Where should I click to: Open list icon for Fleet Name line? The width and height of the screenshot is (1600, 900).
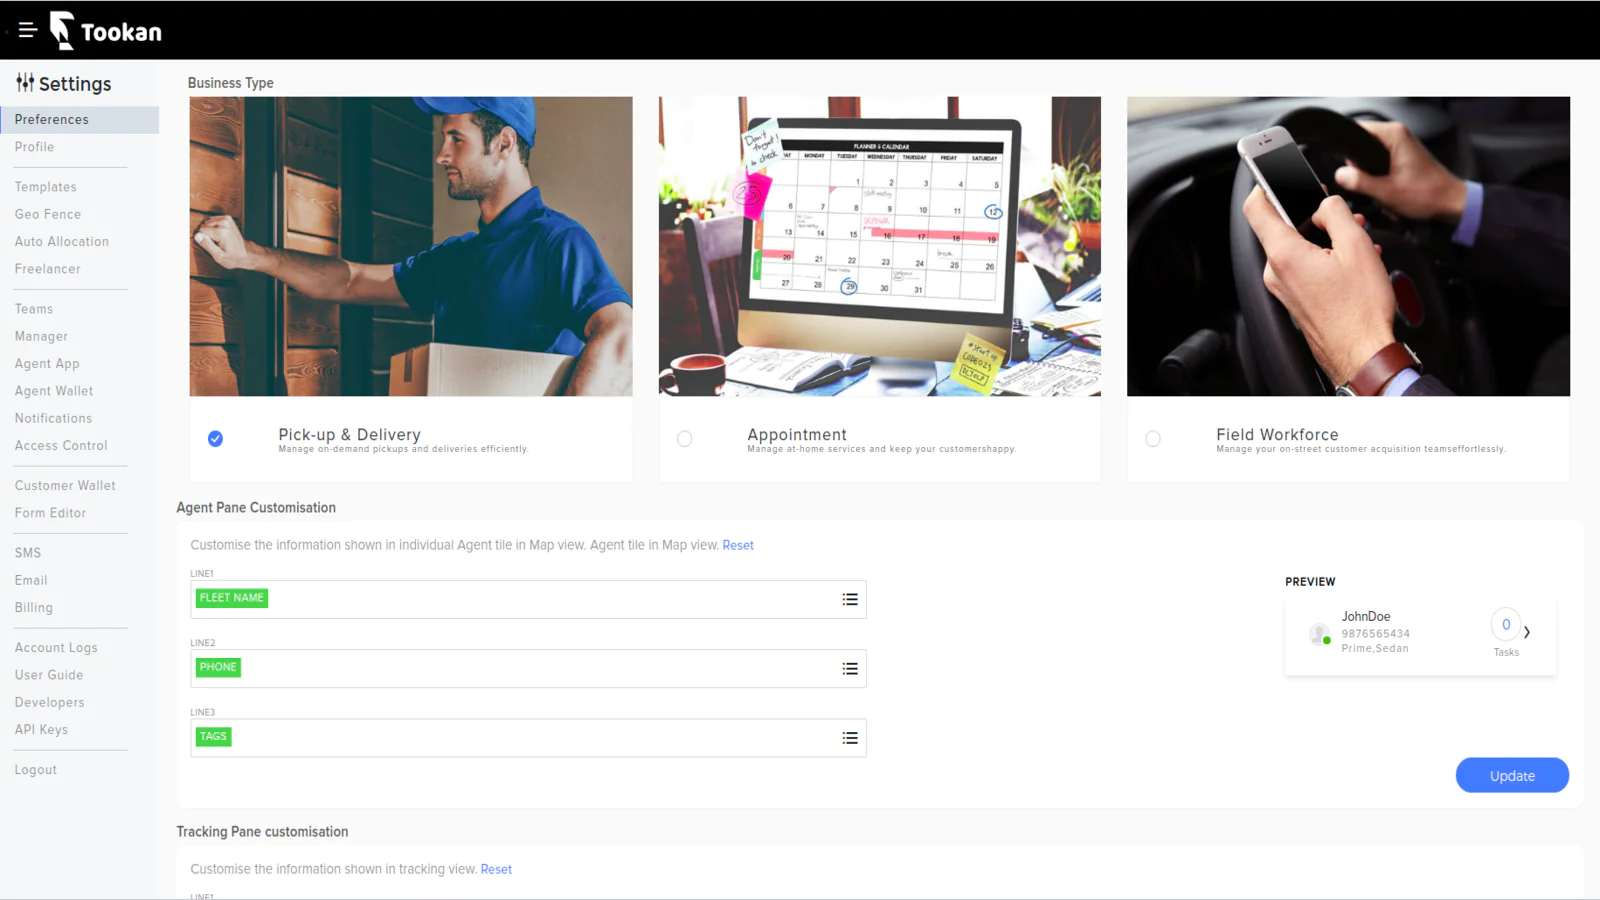tap(850, 600)
